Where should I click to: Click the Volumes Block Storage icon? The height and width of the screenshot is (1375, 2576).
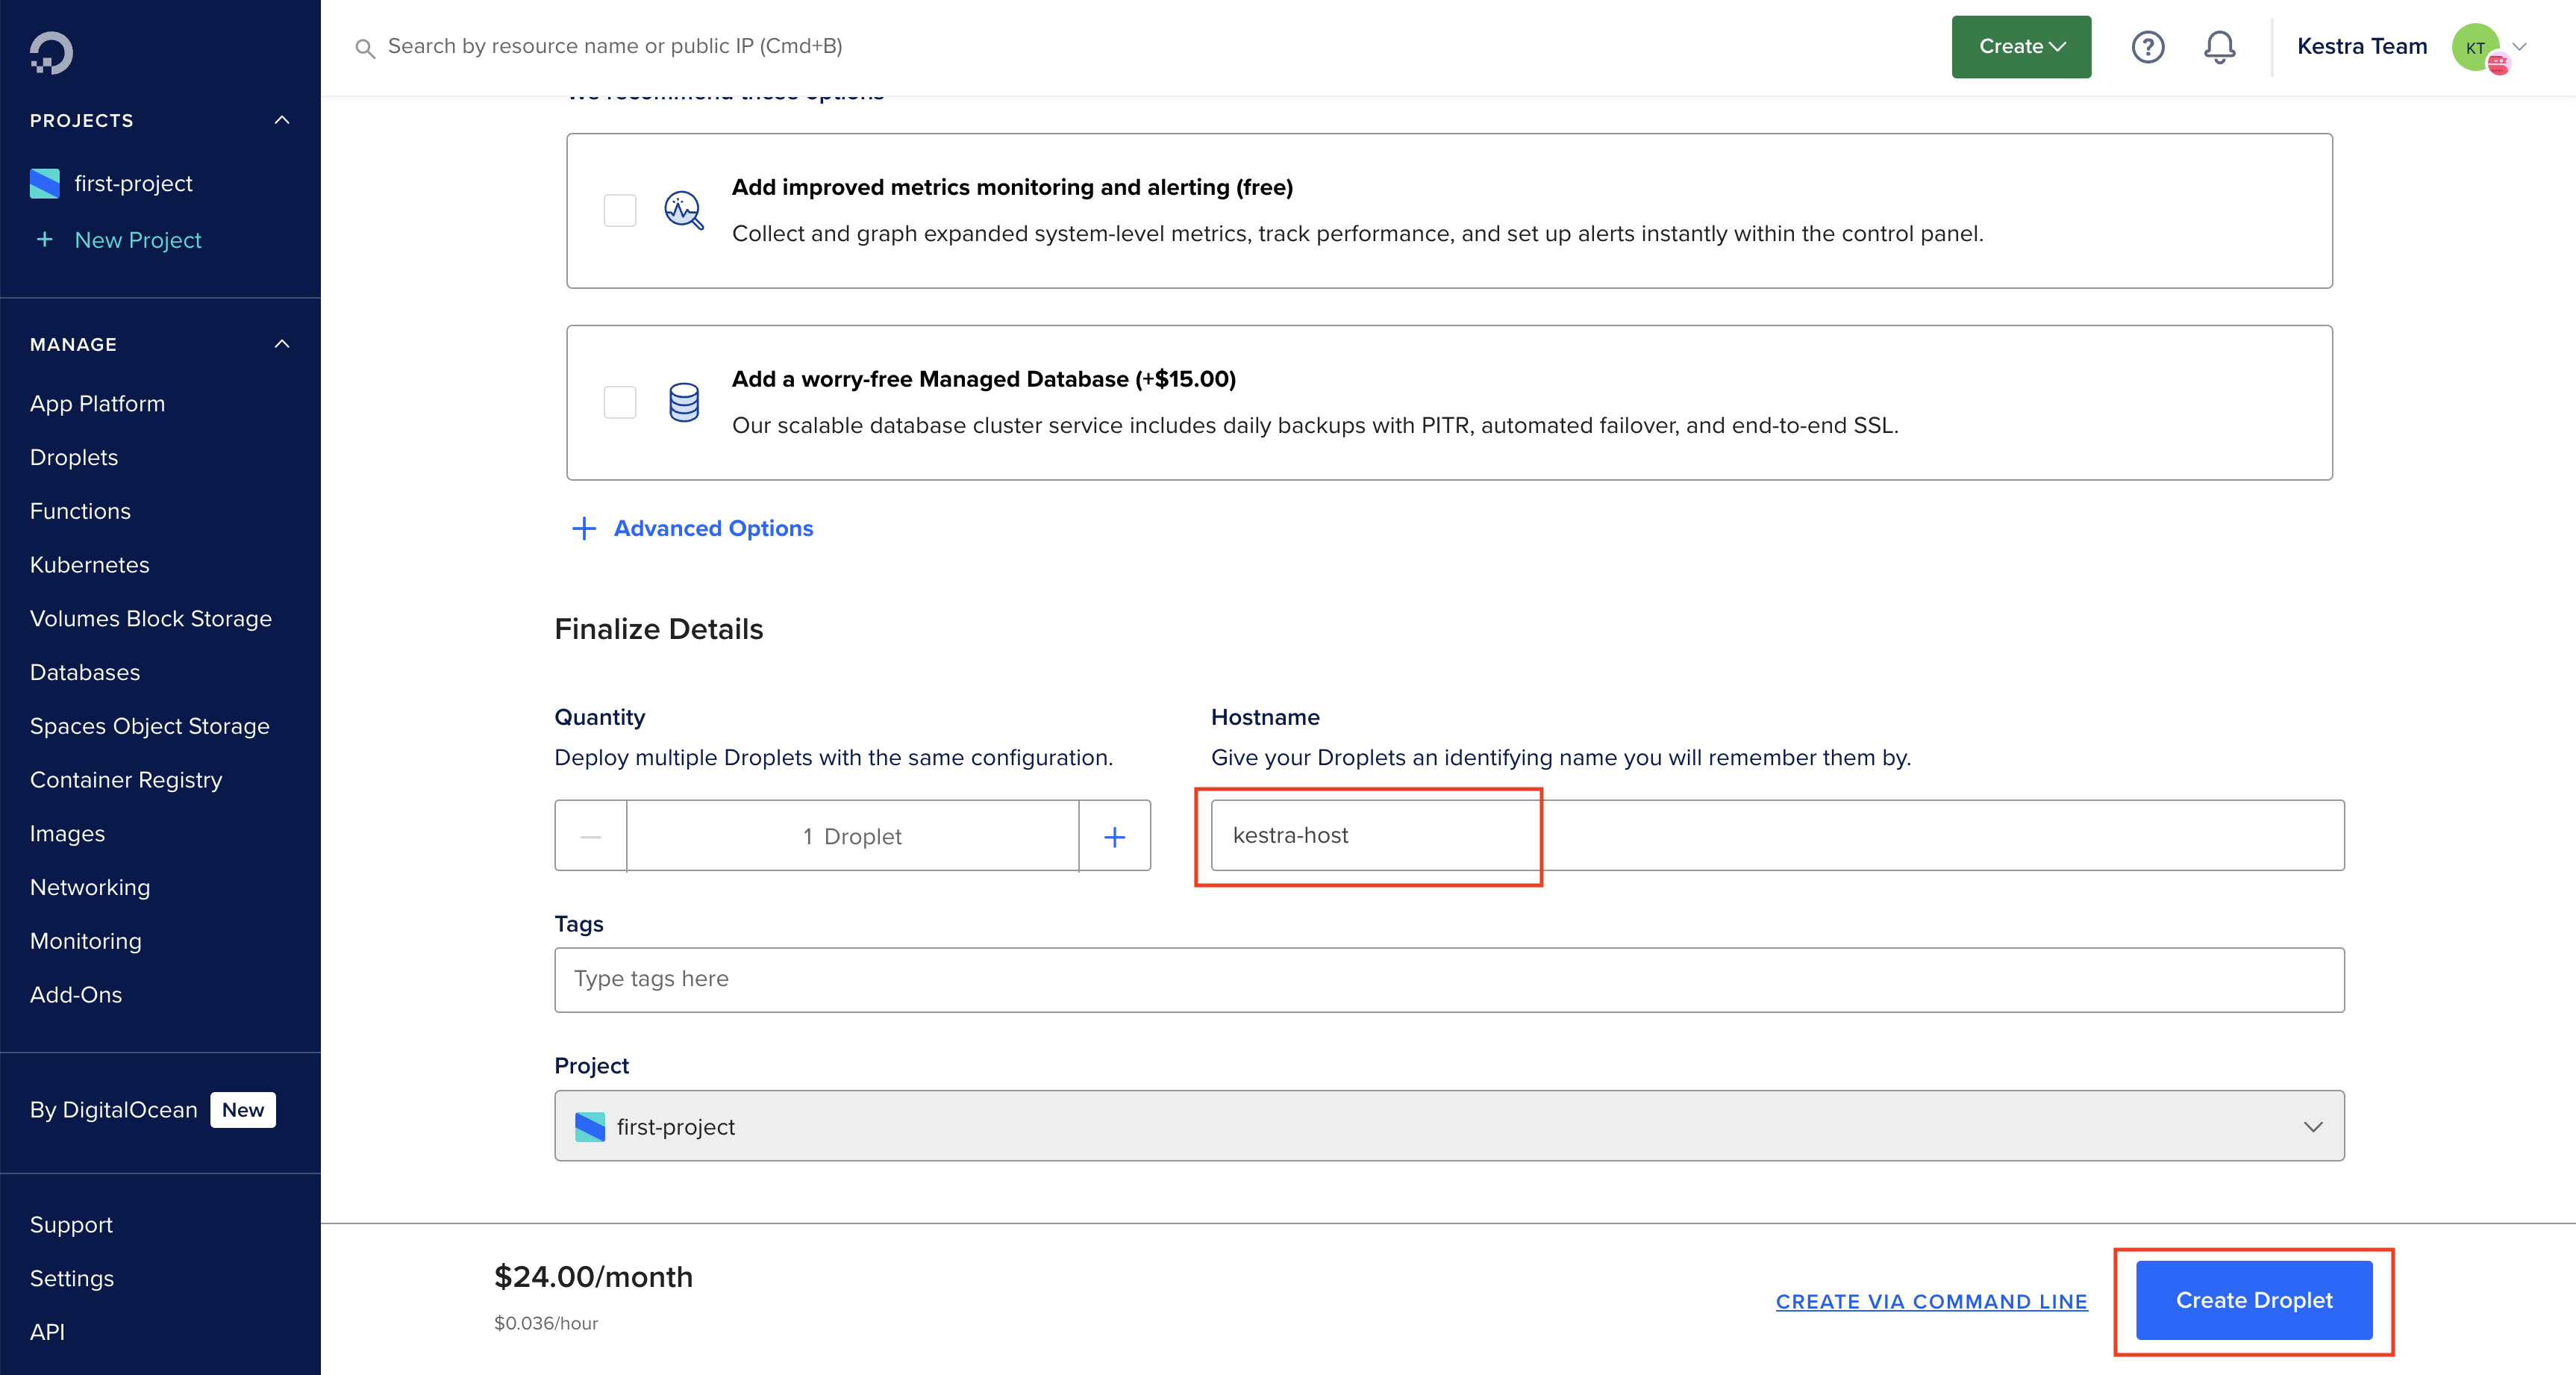[151, 617]
